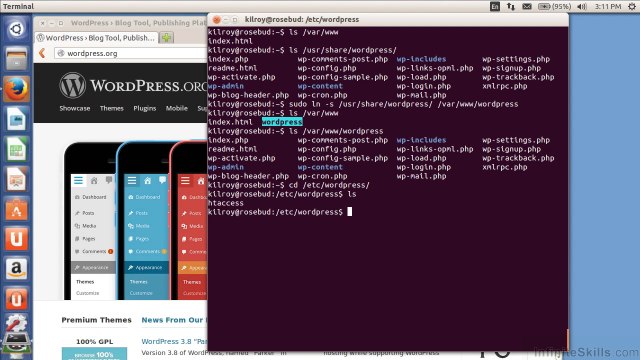
Task: Open Ubuntu Dash home launcher icon
Action: pyautogui.click(x=16, y=29)
